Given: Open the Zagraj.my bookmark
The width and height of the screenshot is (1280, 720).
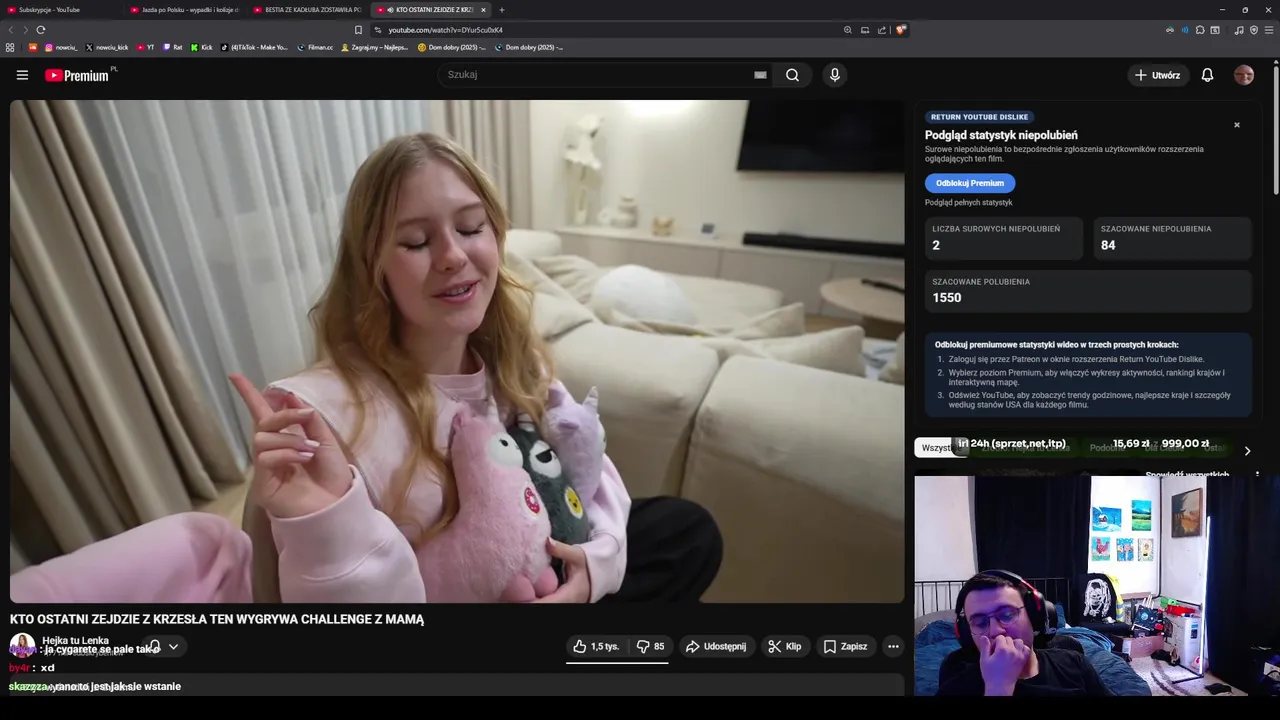Looking at the screenshot, I should tap(375, 47).
